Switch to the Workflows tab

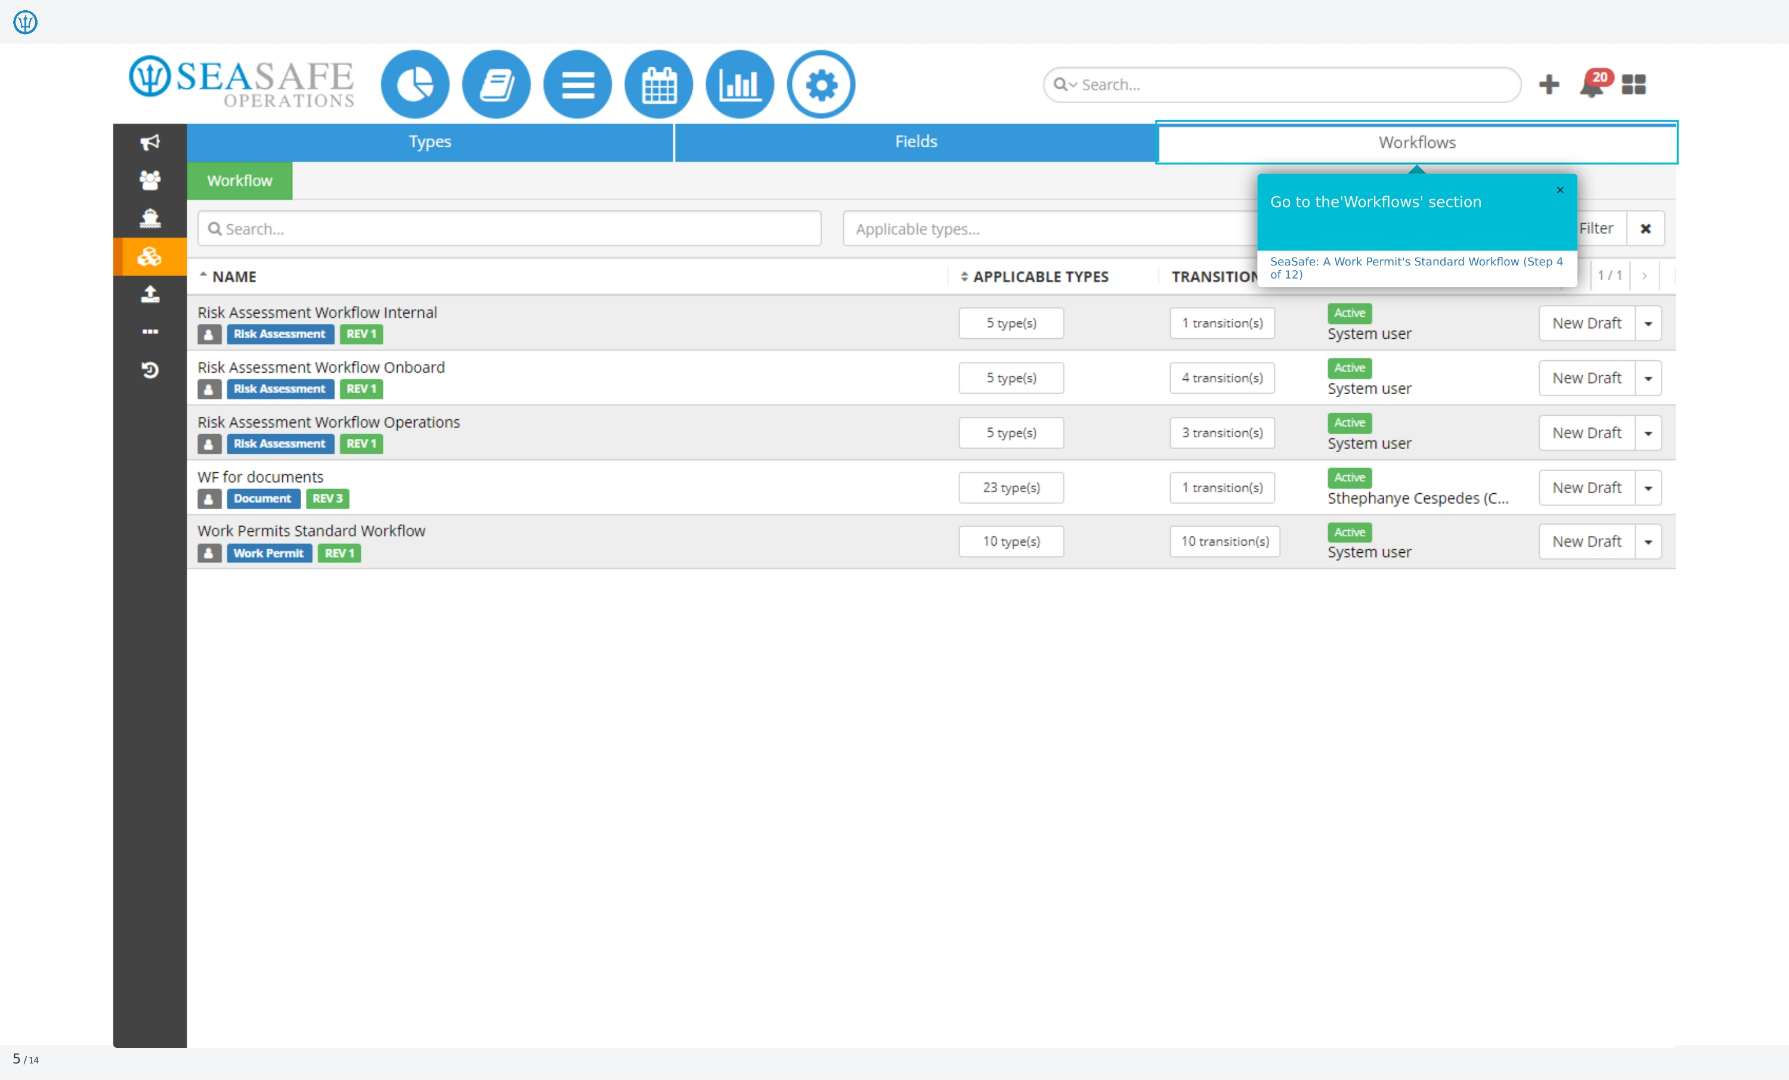tap(1417, 143)
